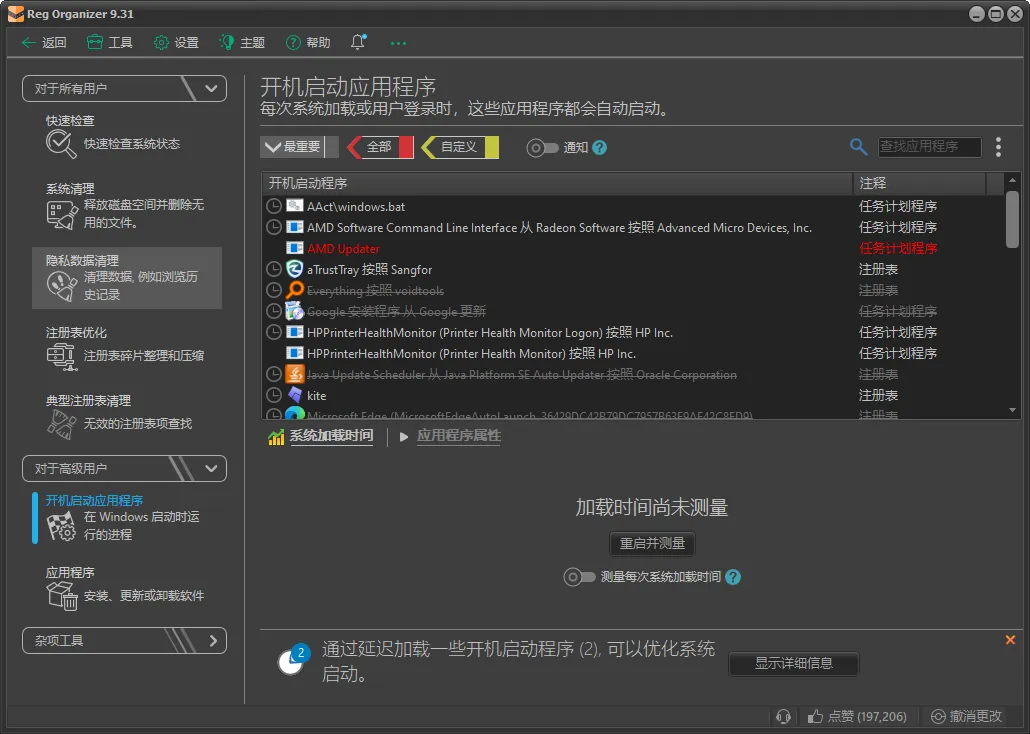
Task: Select AAct\windows.bat startup entry
Action: click(x=633, y=206)
